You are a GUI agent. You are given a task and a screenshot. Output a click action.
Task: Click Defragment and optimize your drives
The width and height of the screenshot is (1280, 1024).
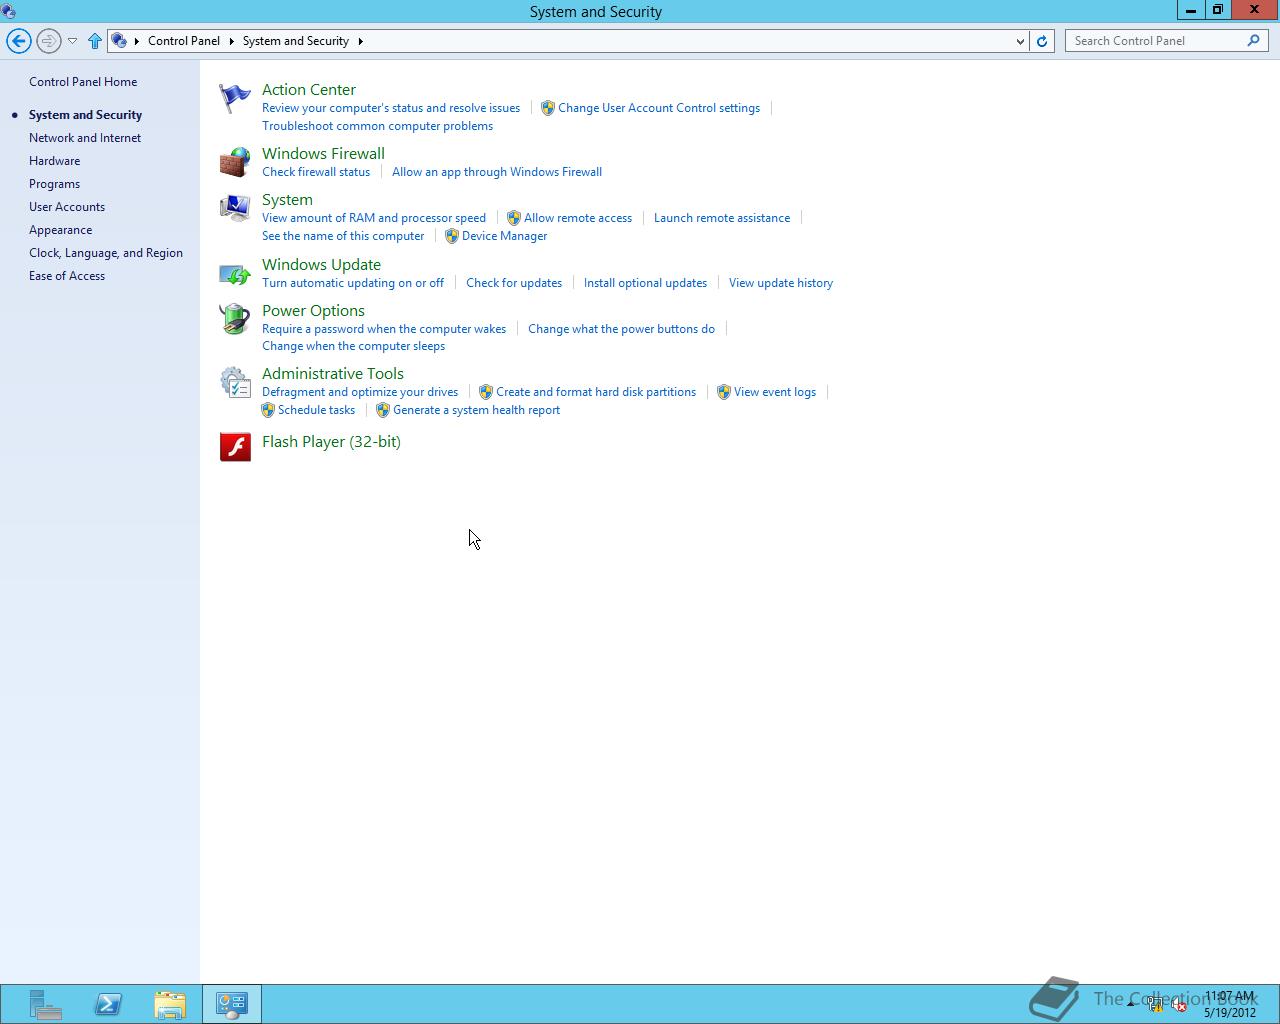(x=360, y=392)
